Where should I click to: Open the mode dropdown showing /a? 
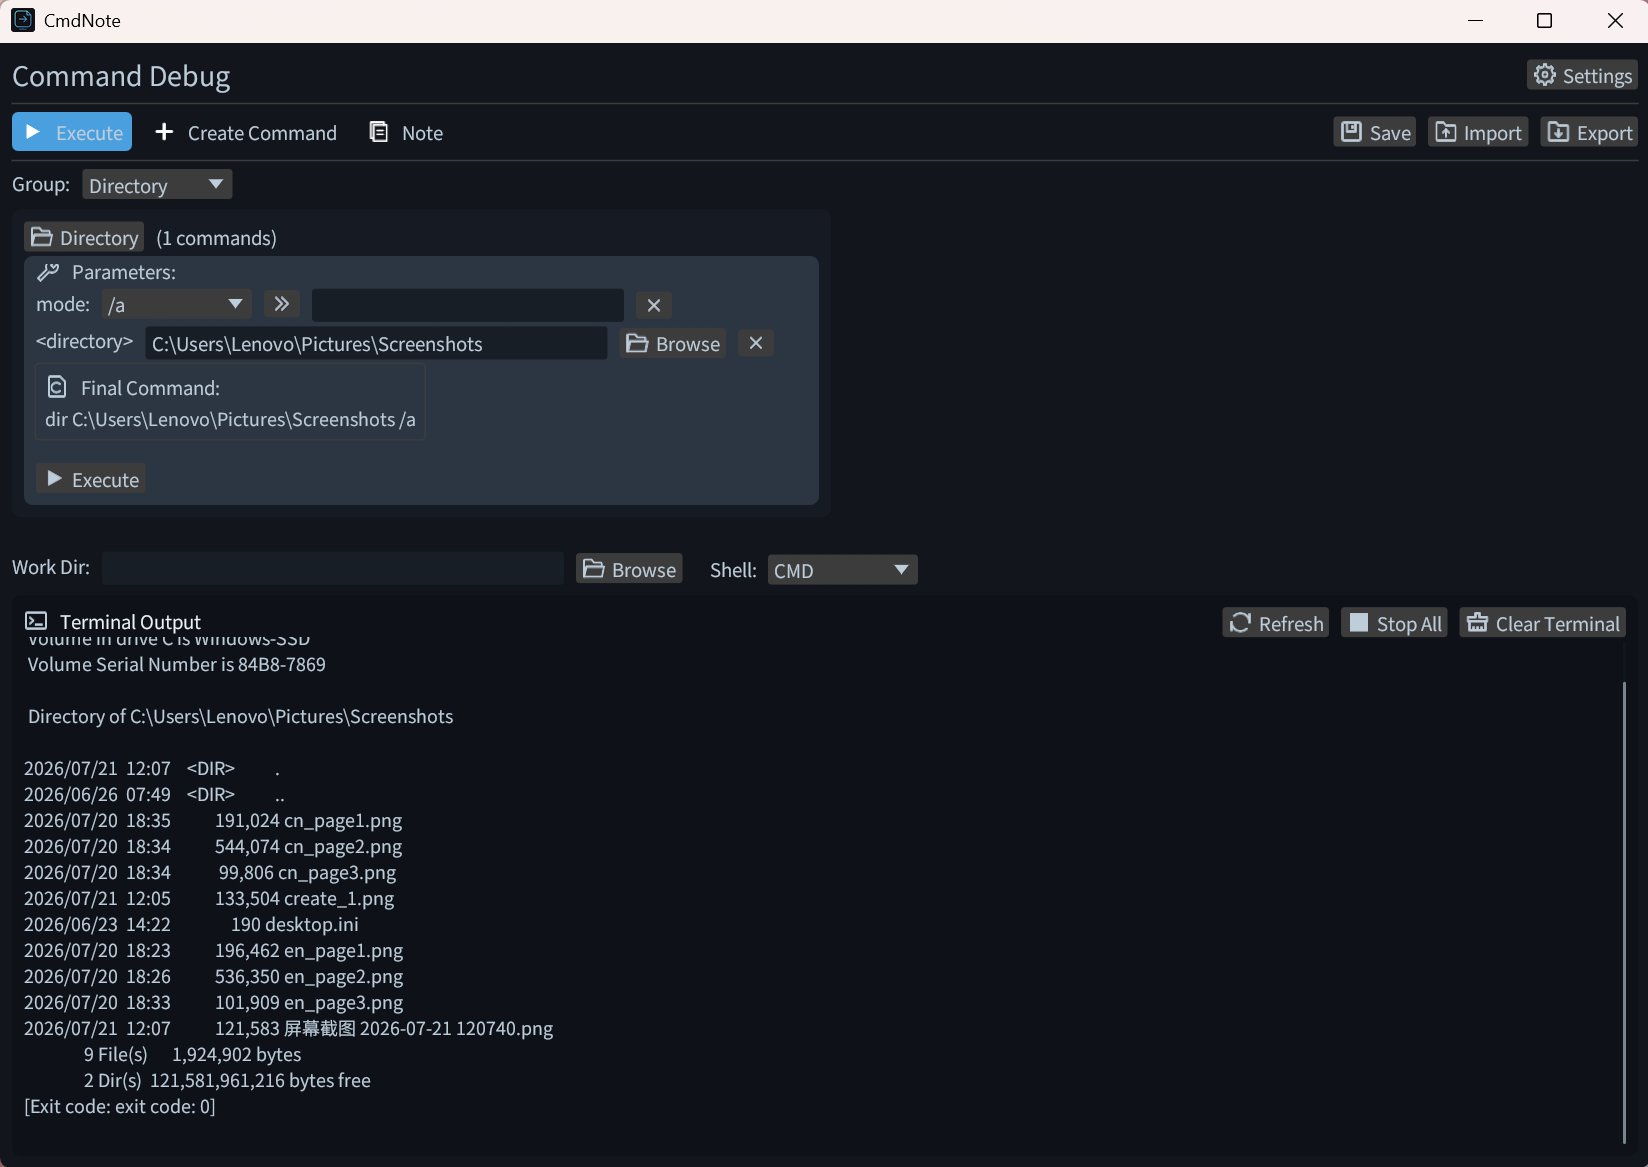point(177,304)
